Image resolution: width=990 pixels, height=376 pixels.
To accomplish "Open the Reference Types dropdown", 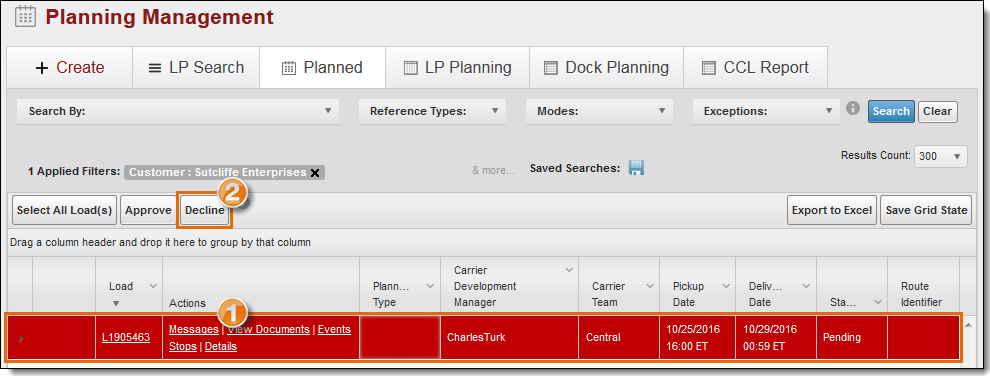I will coord(432,111).
